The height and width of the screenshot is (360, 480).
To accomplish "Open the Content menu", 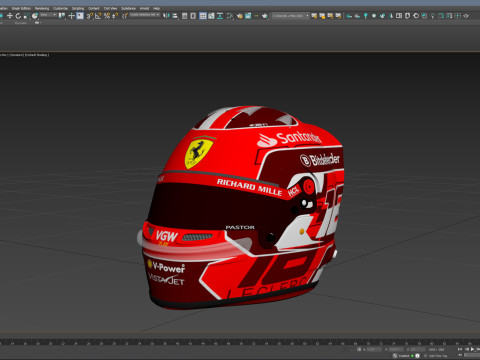I will point(94,8).
